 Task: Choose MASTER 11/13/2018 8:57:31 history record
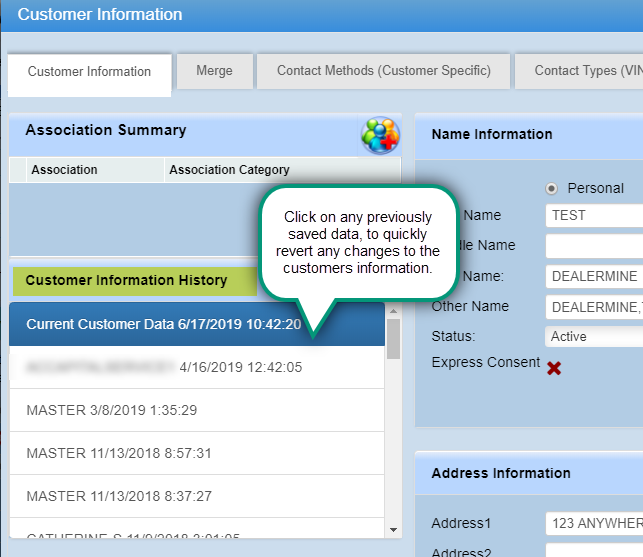tap(119, 453)
